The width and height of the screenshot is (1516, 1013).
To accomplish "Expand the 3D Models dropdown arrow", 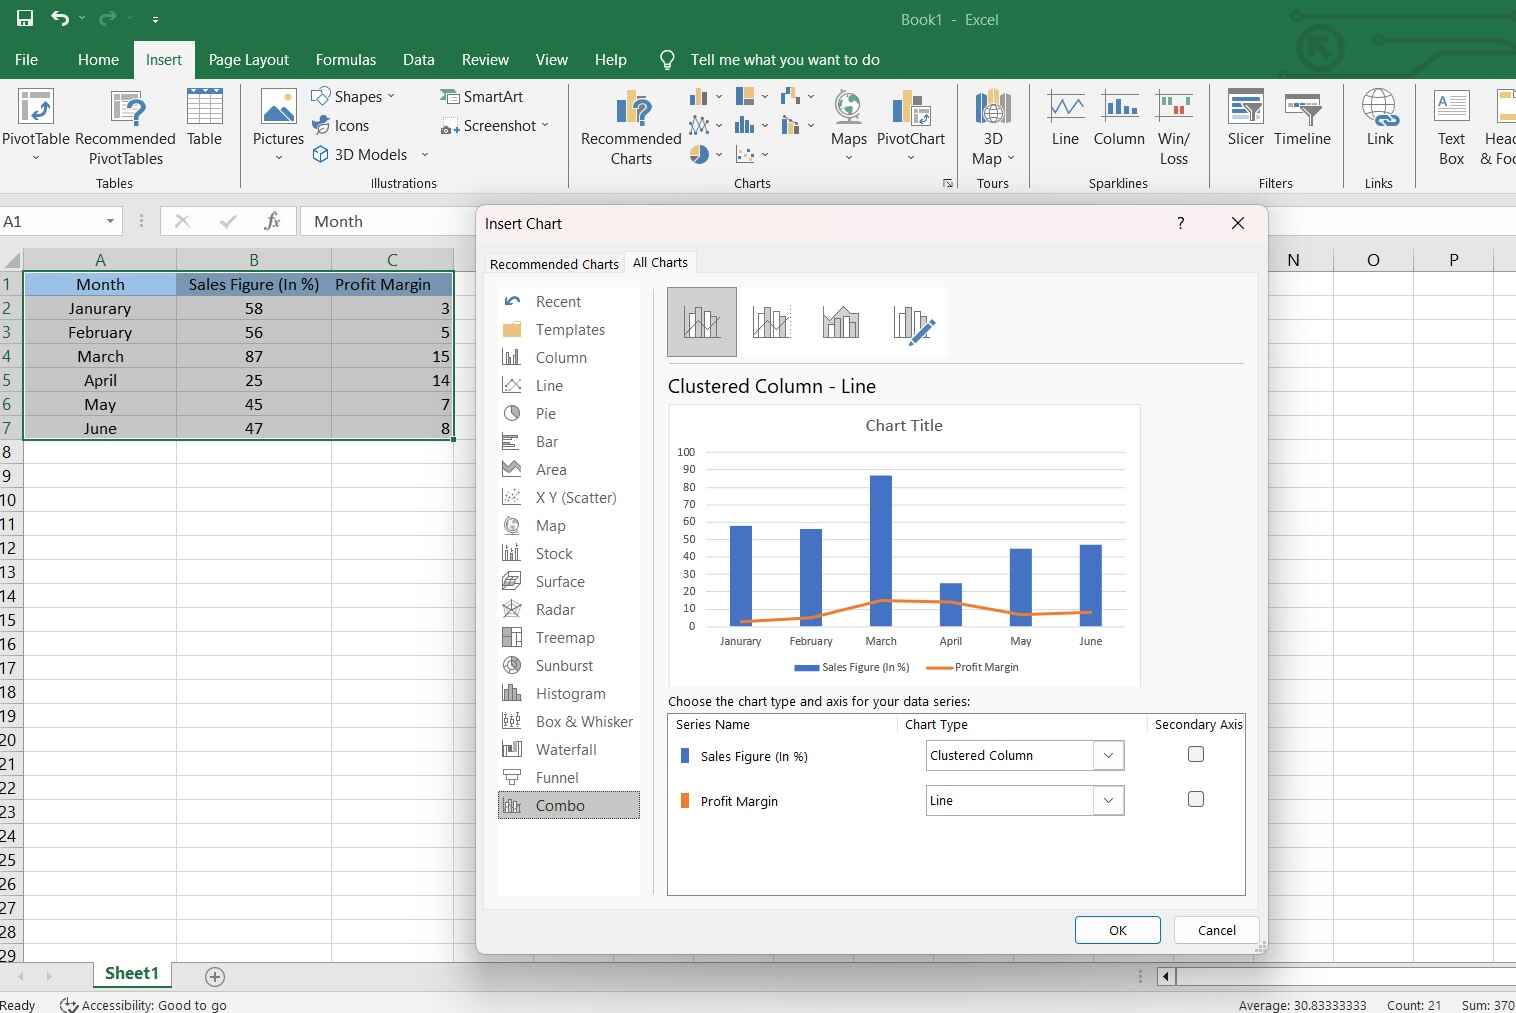I will [424, 154].
